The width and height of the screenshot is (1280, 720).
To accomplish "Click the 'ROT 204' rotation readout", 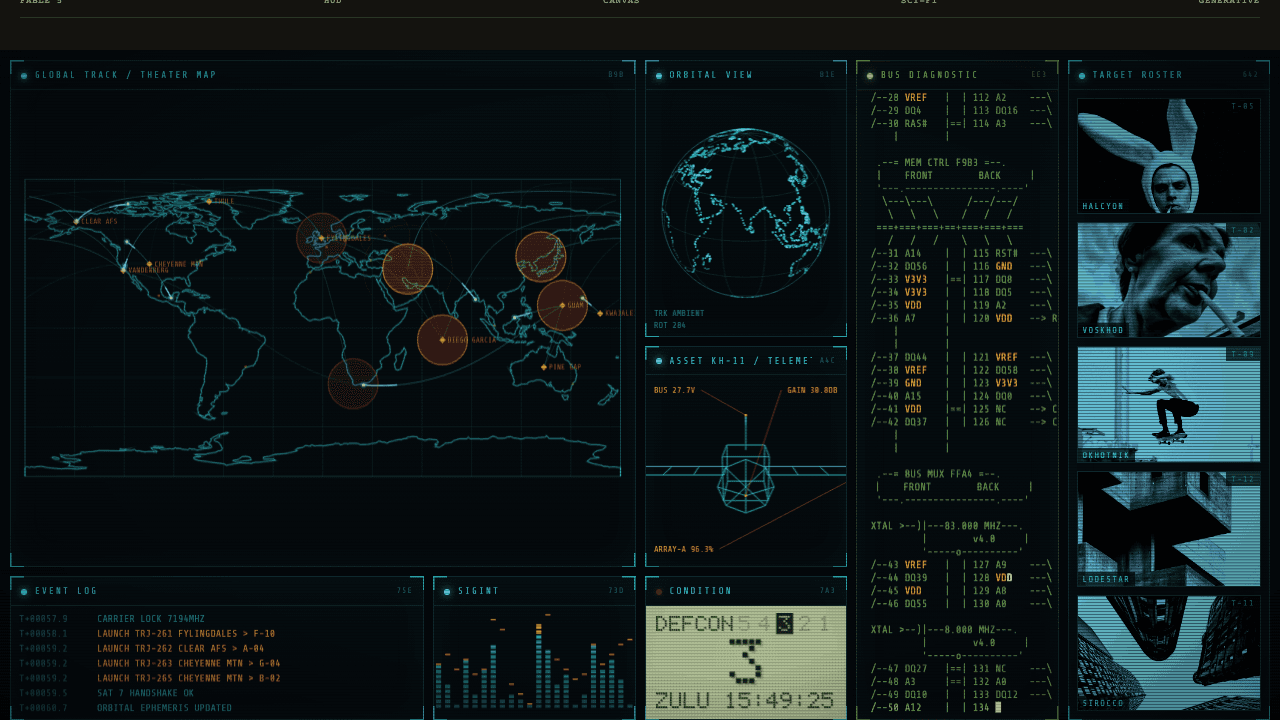I will [670, 325].
